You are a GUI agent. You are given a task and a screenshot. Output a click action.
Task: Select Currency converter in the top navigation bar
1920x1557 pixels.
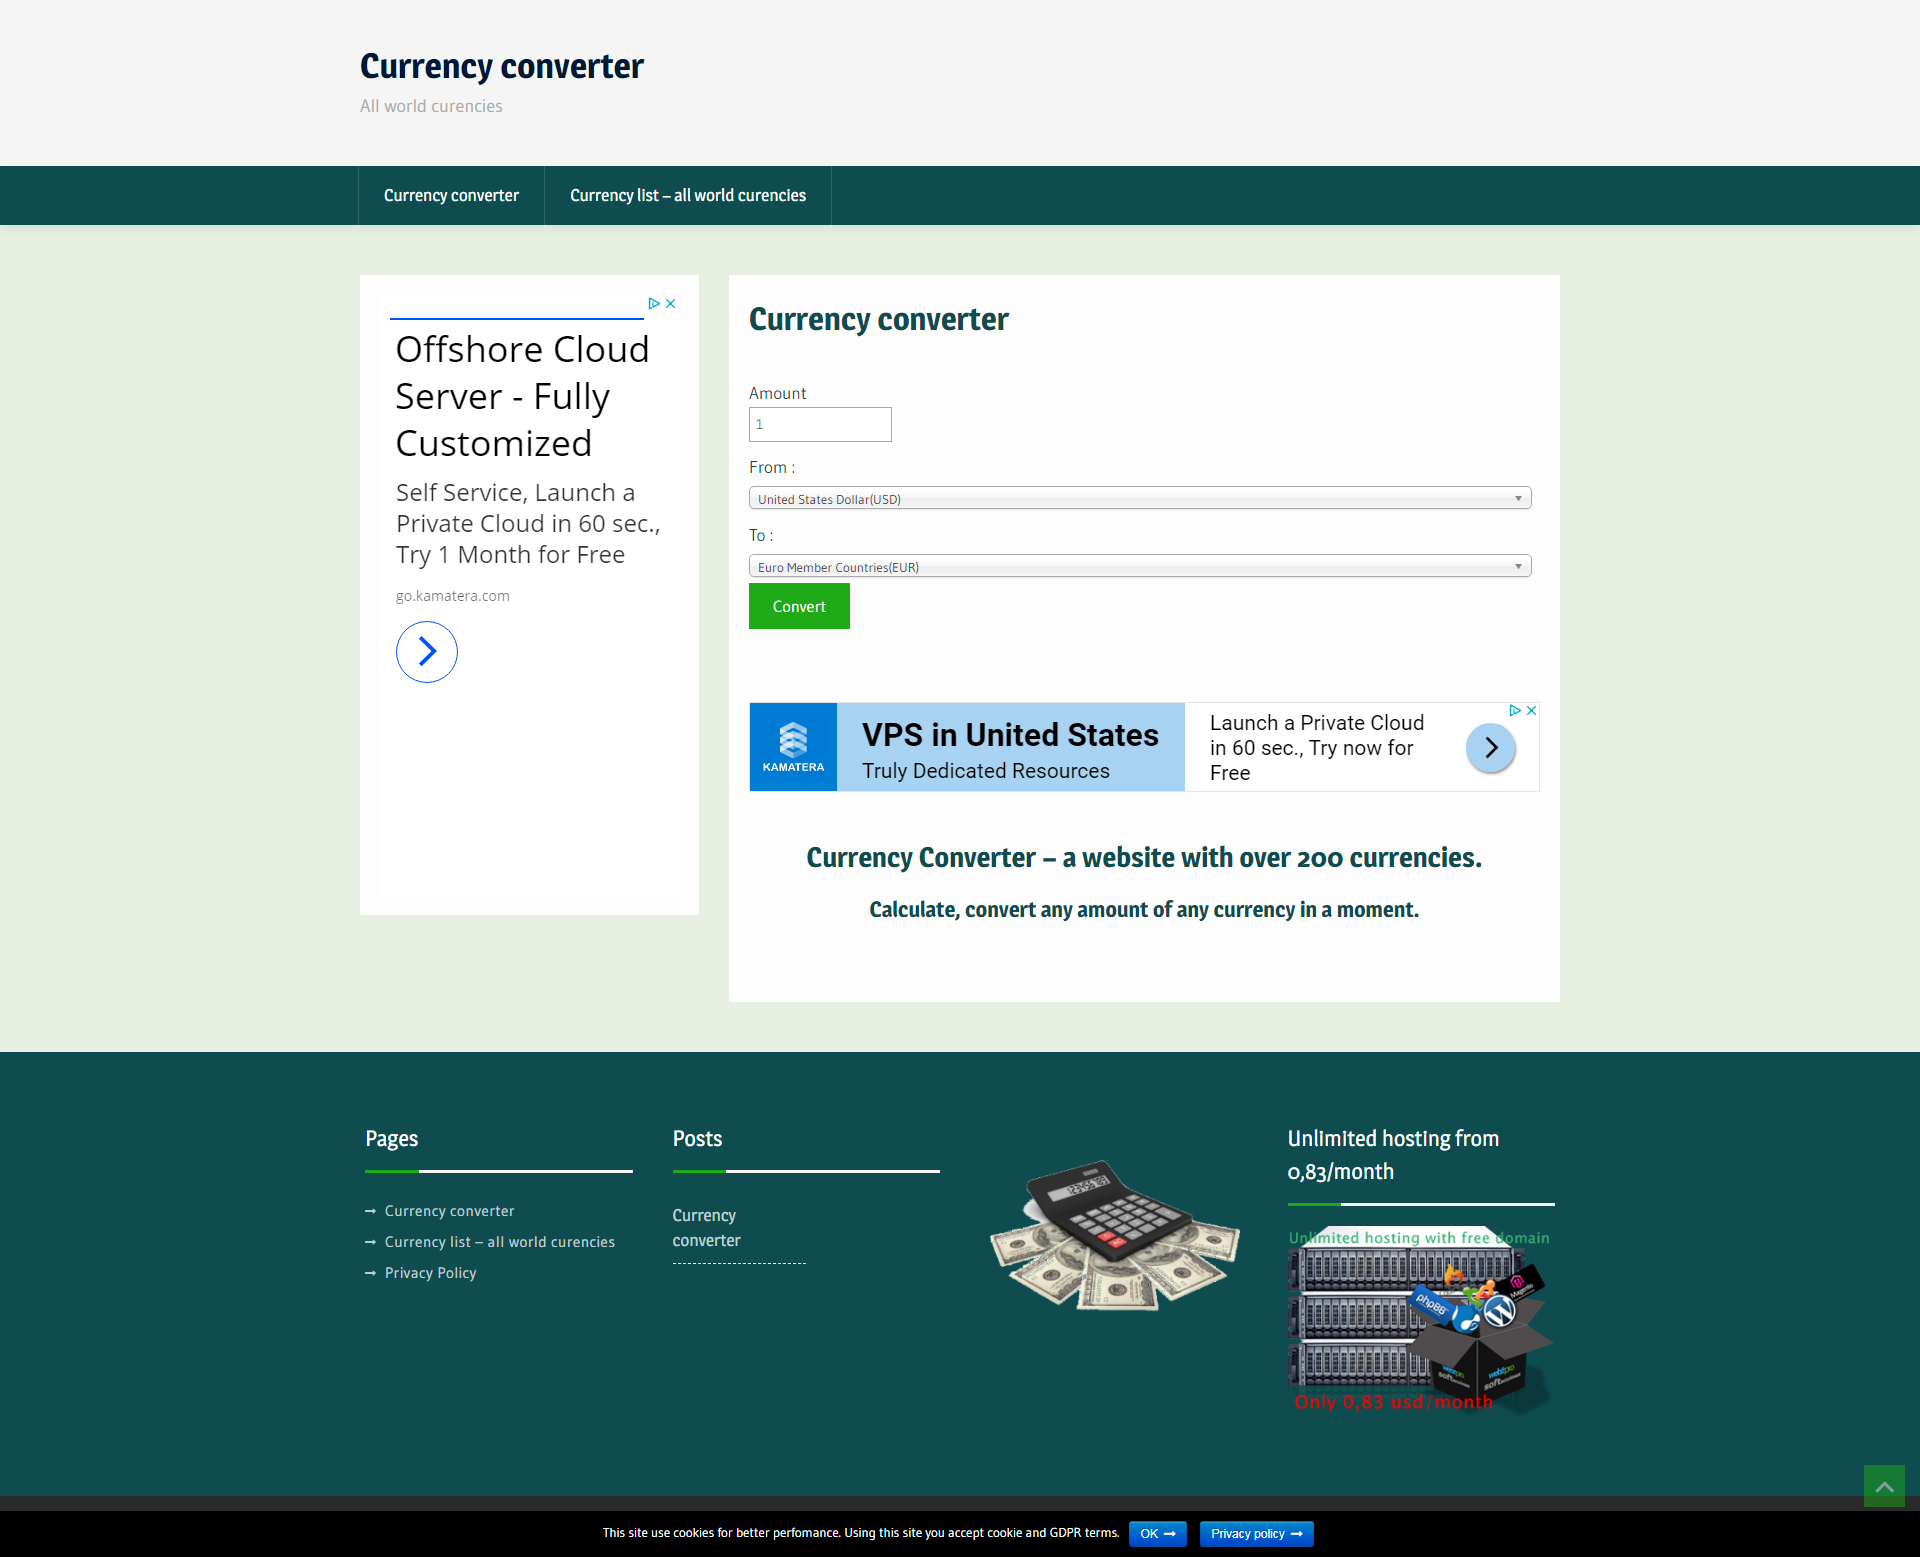tap(450, 195)
